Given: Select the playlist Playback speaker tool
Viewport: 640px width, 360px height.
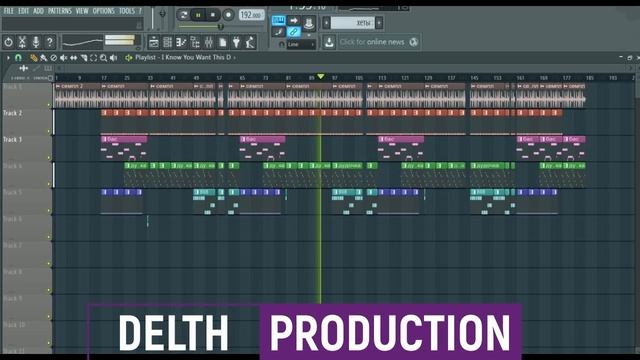Looking at the screenshot, I should pyautogui.click(x=113, y=58).
